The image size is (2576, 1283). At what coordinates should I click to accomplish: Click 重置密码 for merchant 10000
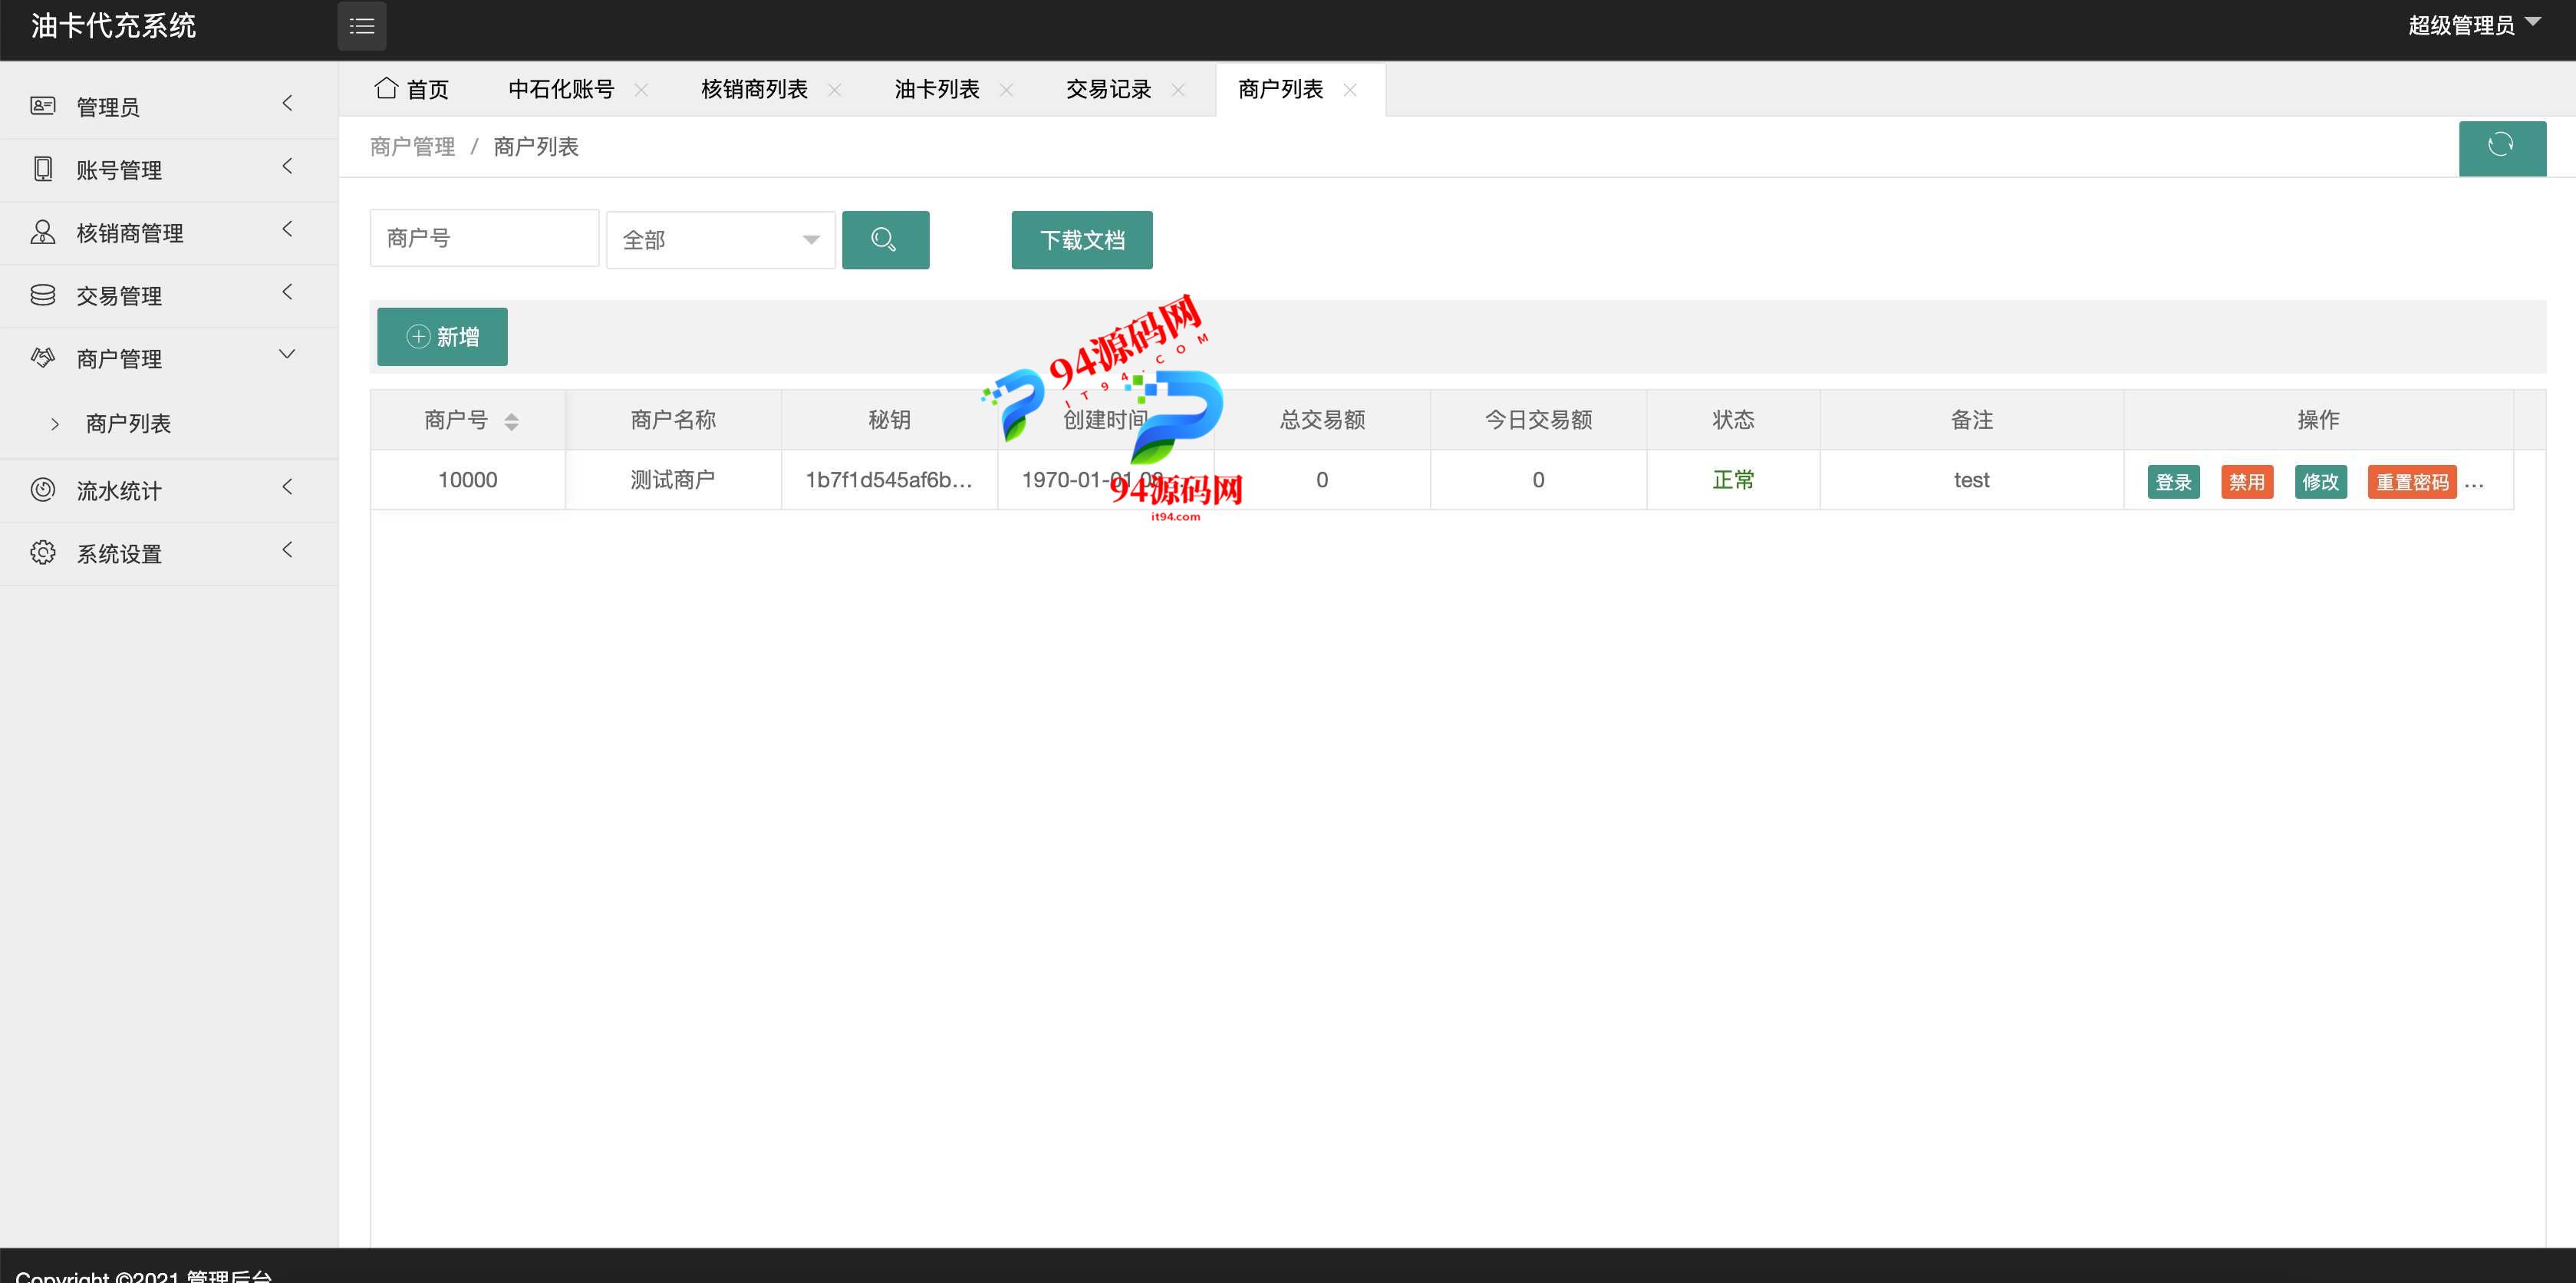pos(2412,482)
